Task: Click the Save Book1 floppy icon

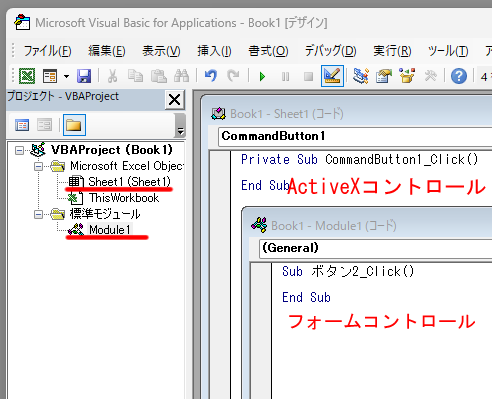Action: click(x=84, y=76)
